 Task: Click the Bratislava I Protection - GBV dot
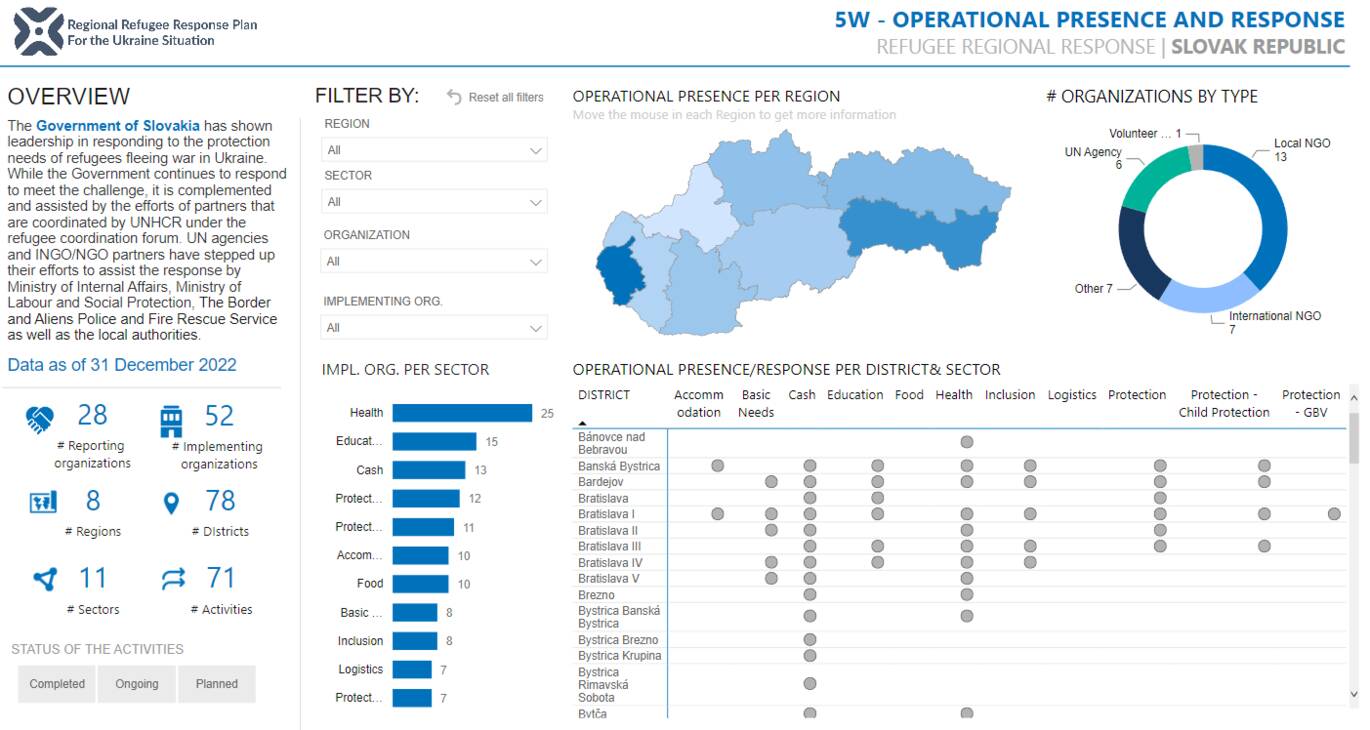click(1334, 514)
